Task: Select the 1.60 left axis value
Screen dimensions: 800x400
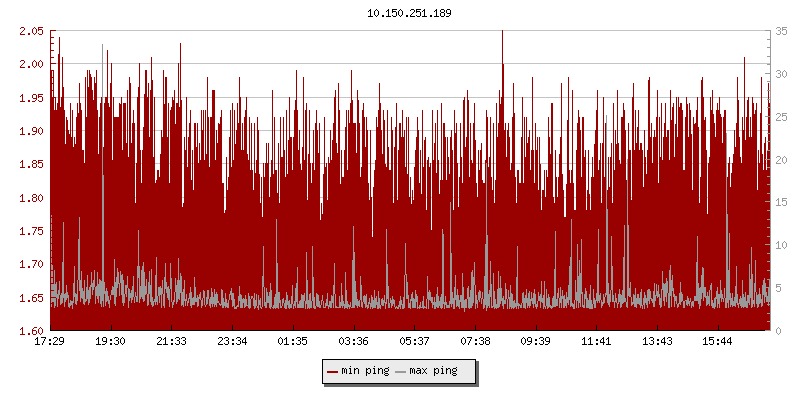Action: click(32, 331)
